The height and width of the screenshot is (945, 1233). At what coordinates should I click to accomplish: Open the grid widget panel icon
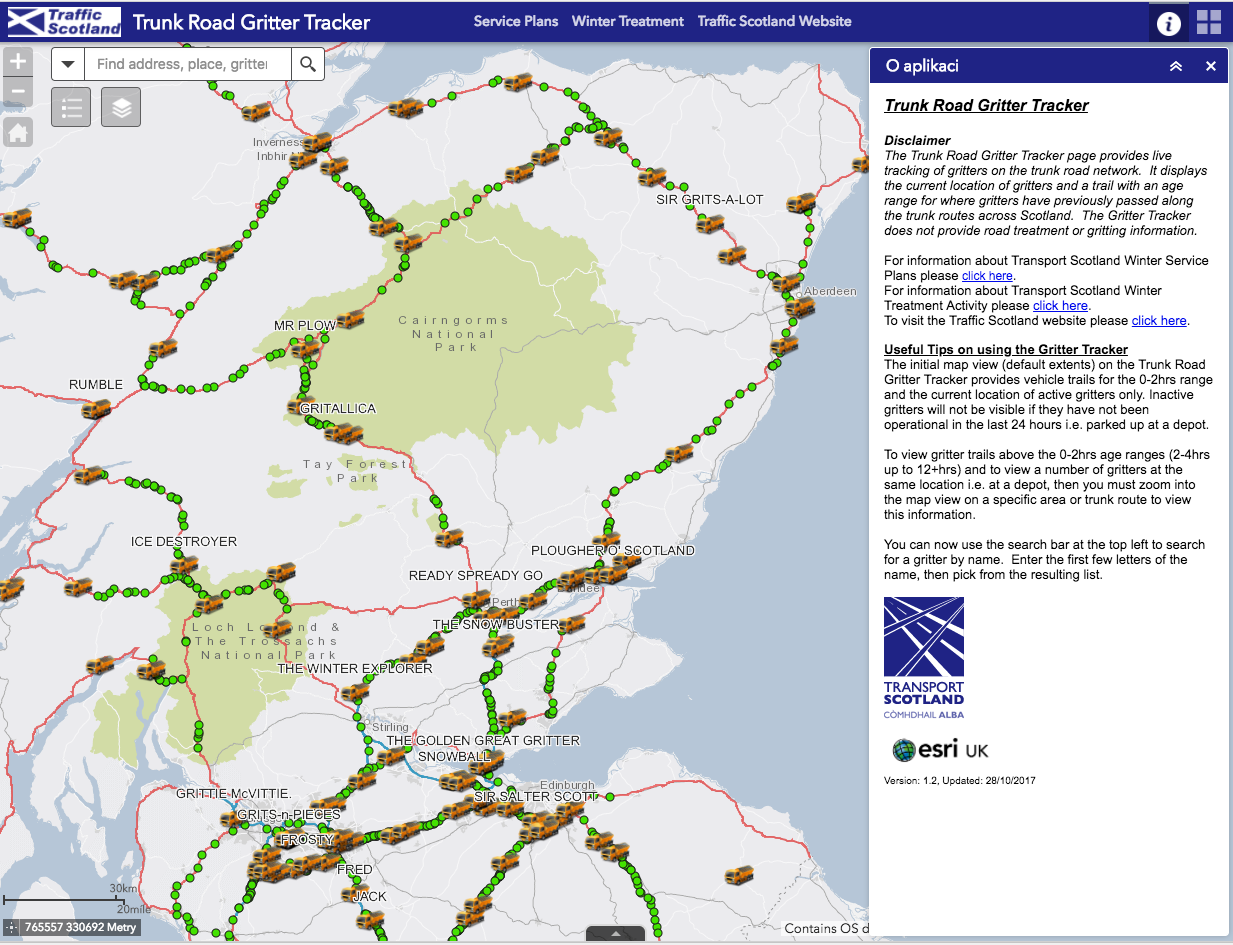1209,22
